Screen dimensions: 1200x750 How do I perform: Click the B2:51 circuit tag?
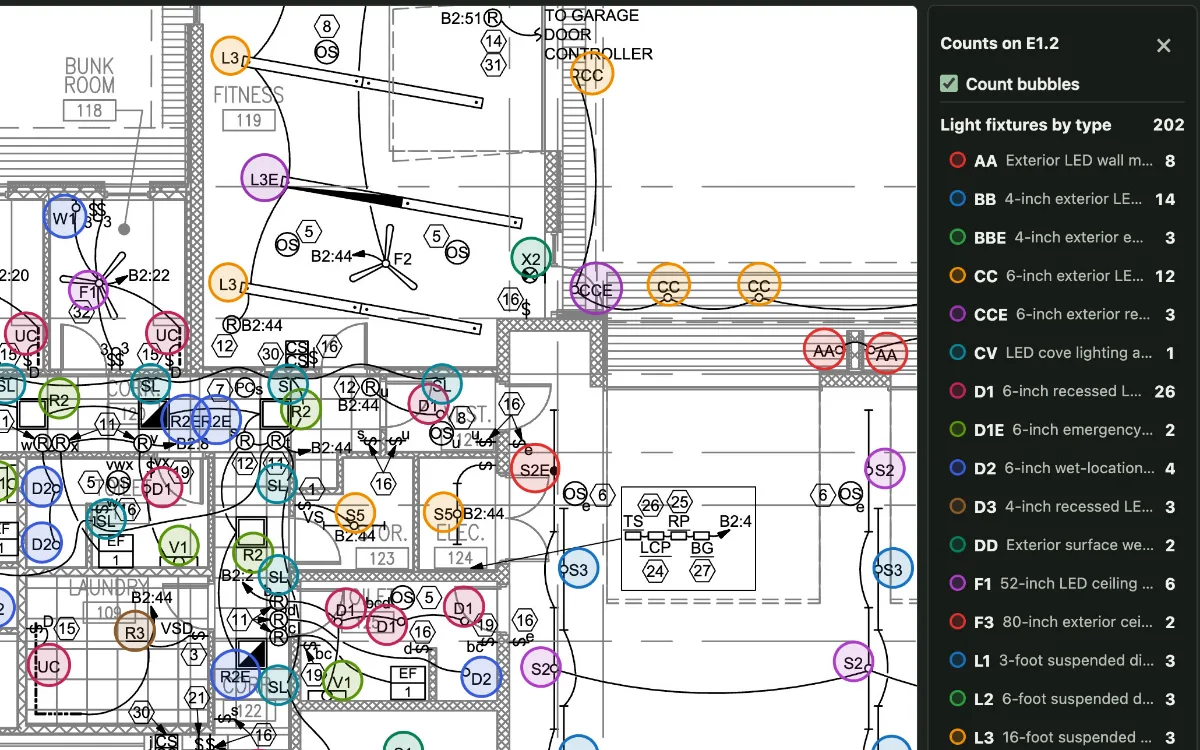pos(462,18)
